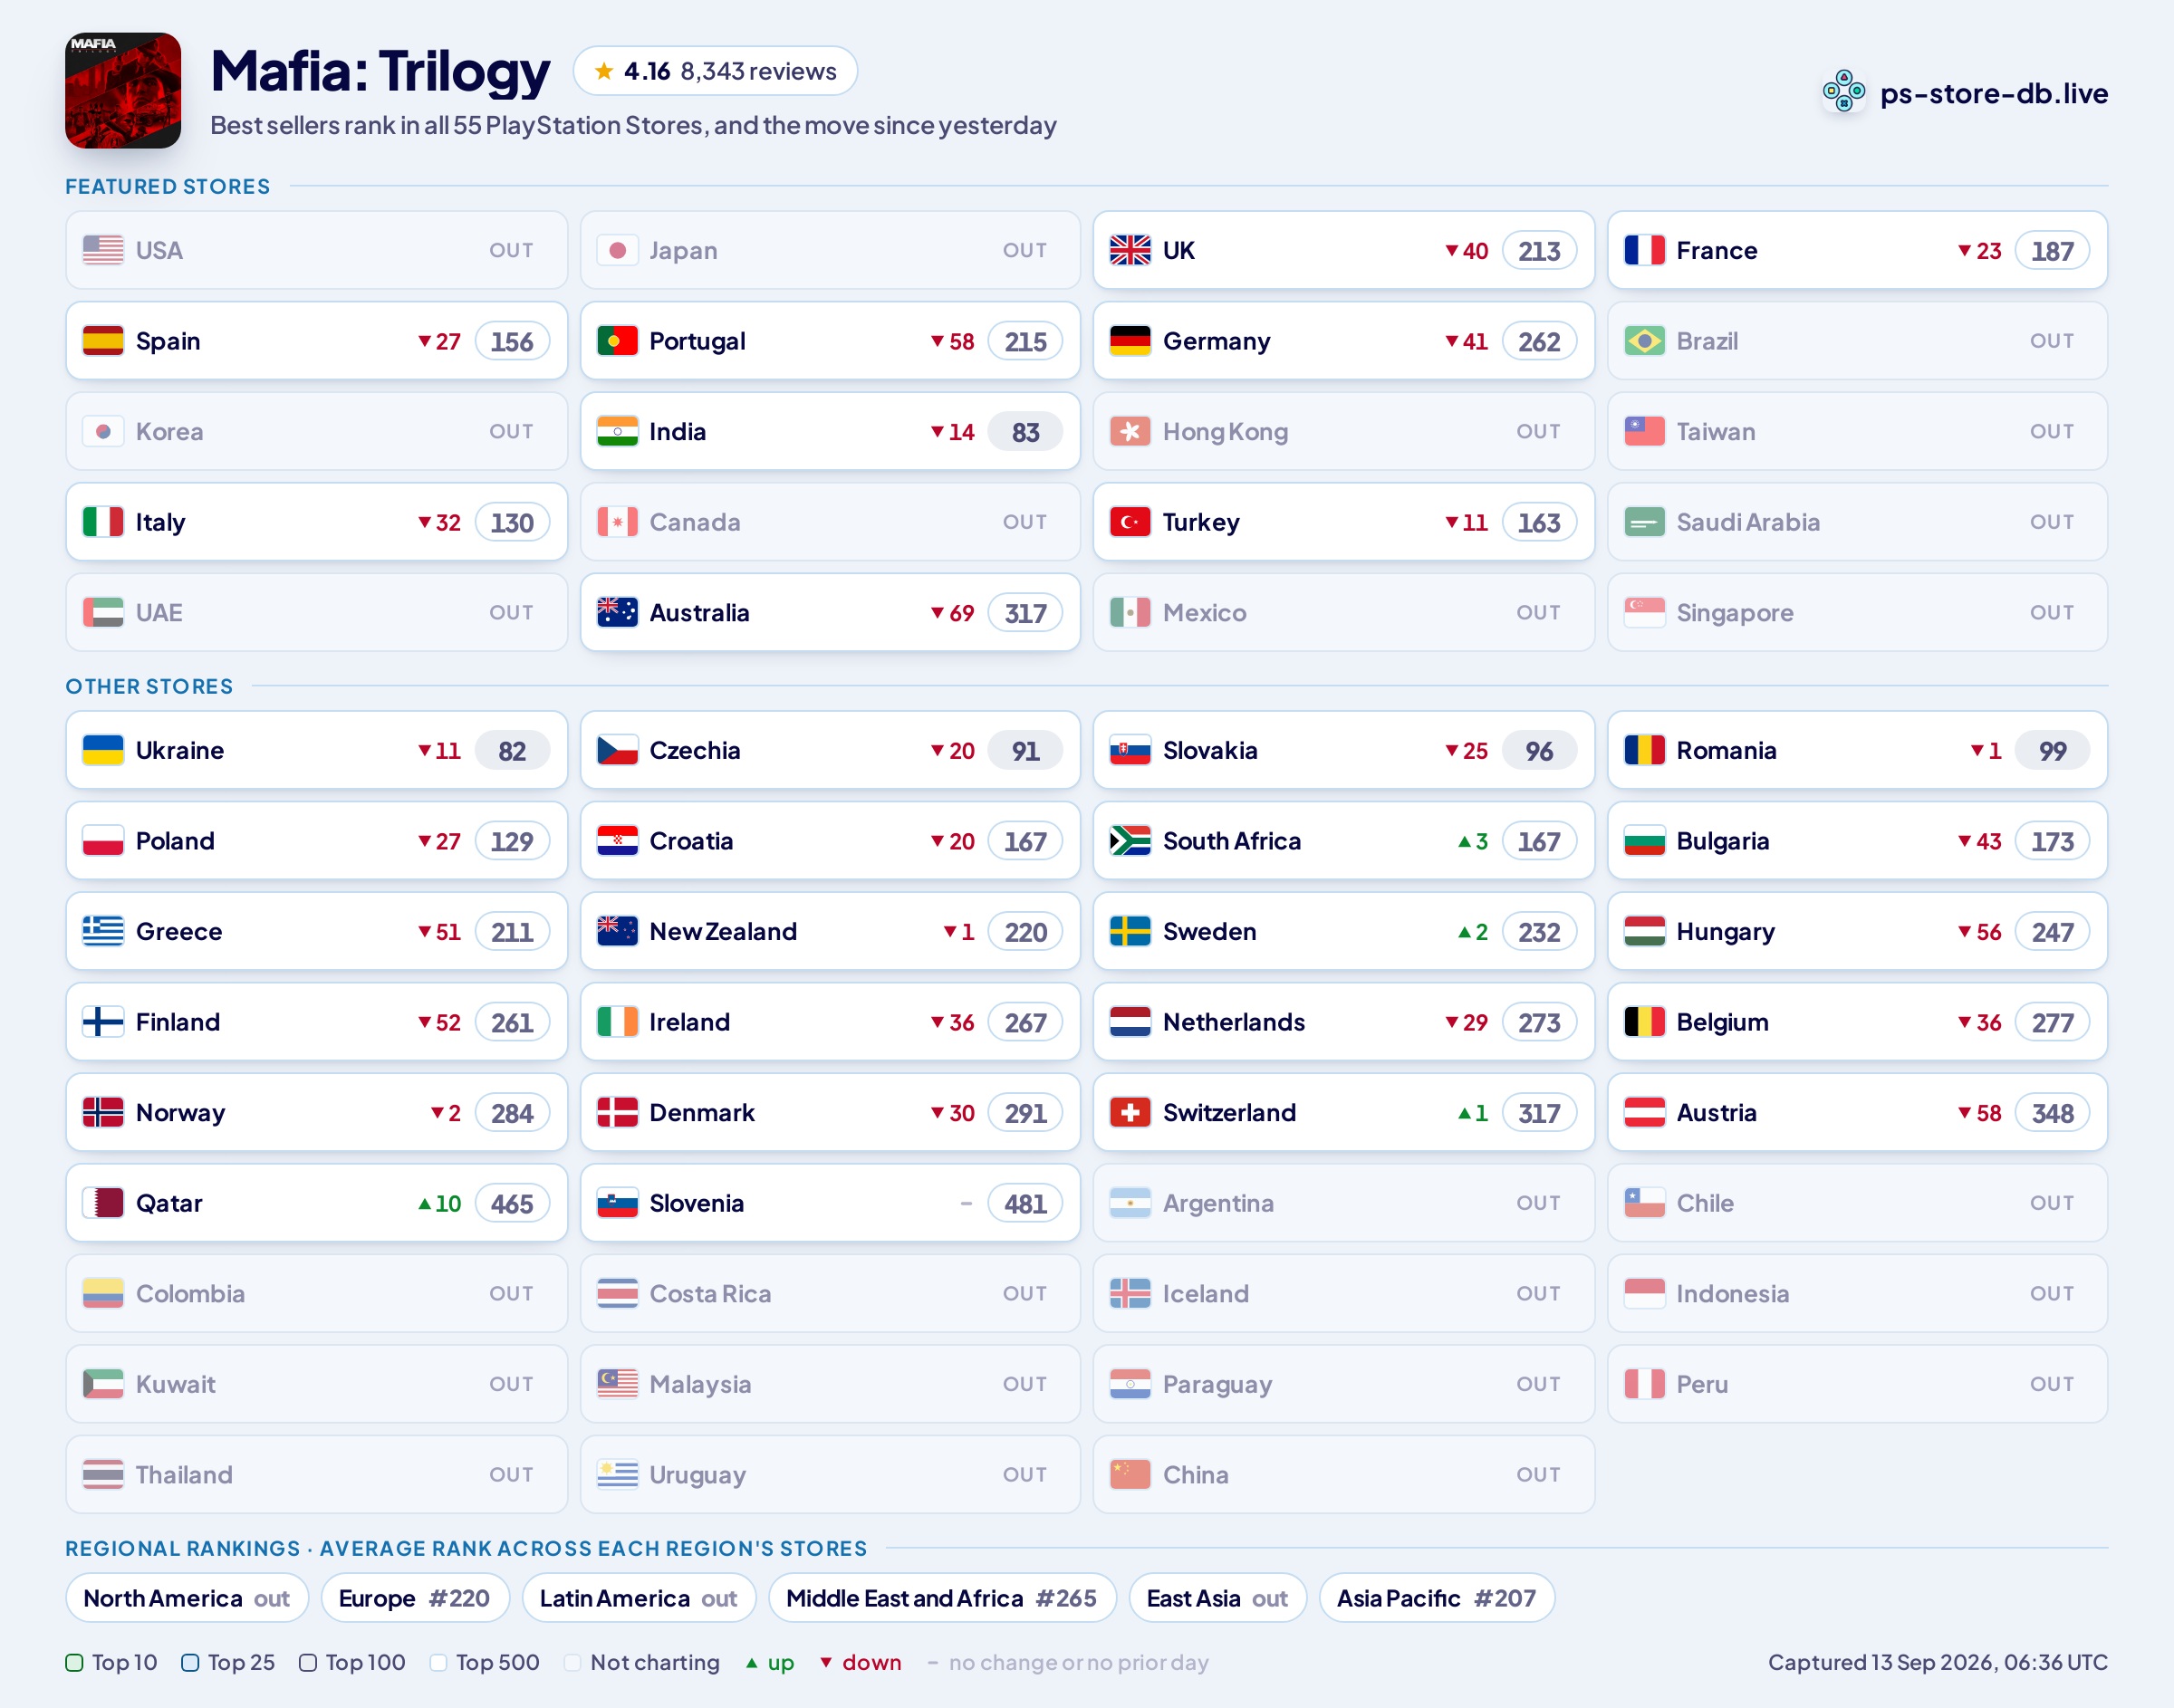2174x1708 pixels.
Task: Click the Top 500 legend swatch
Action: click(438, 1662)
